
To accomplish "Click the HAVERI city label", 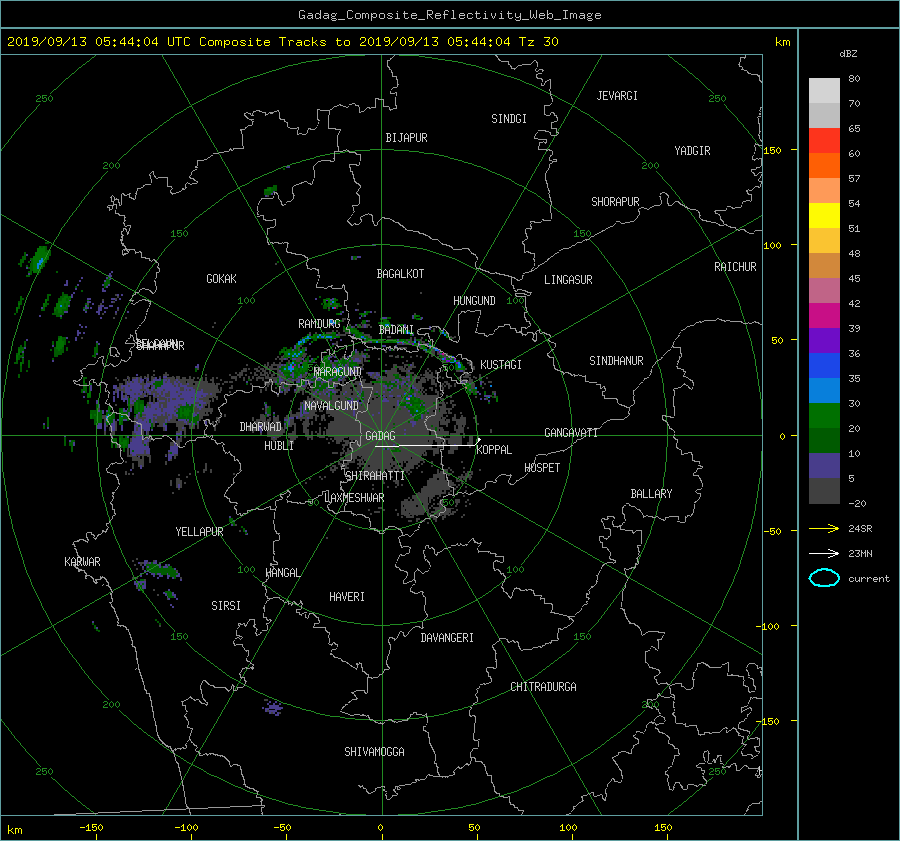I will coord(347,597).
